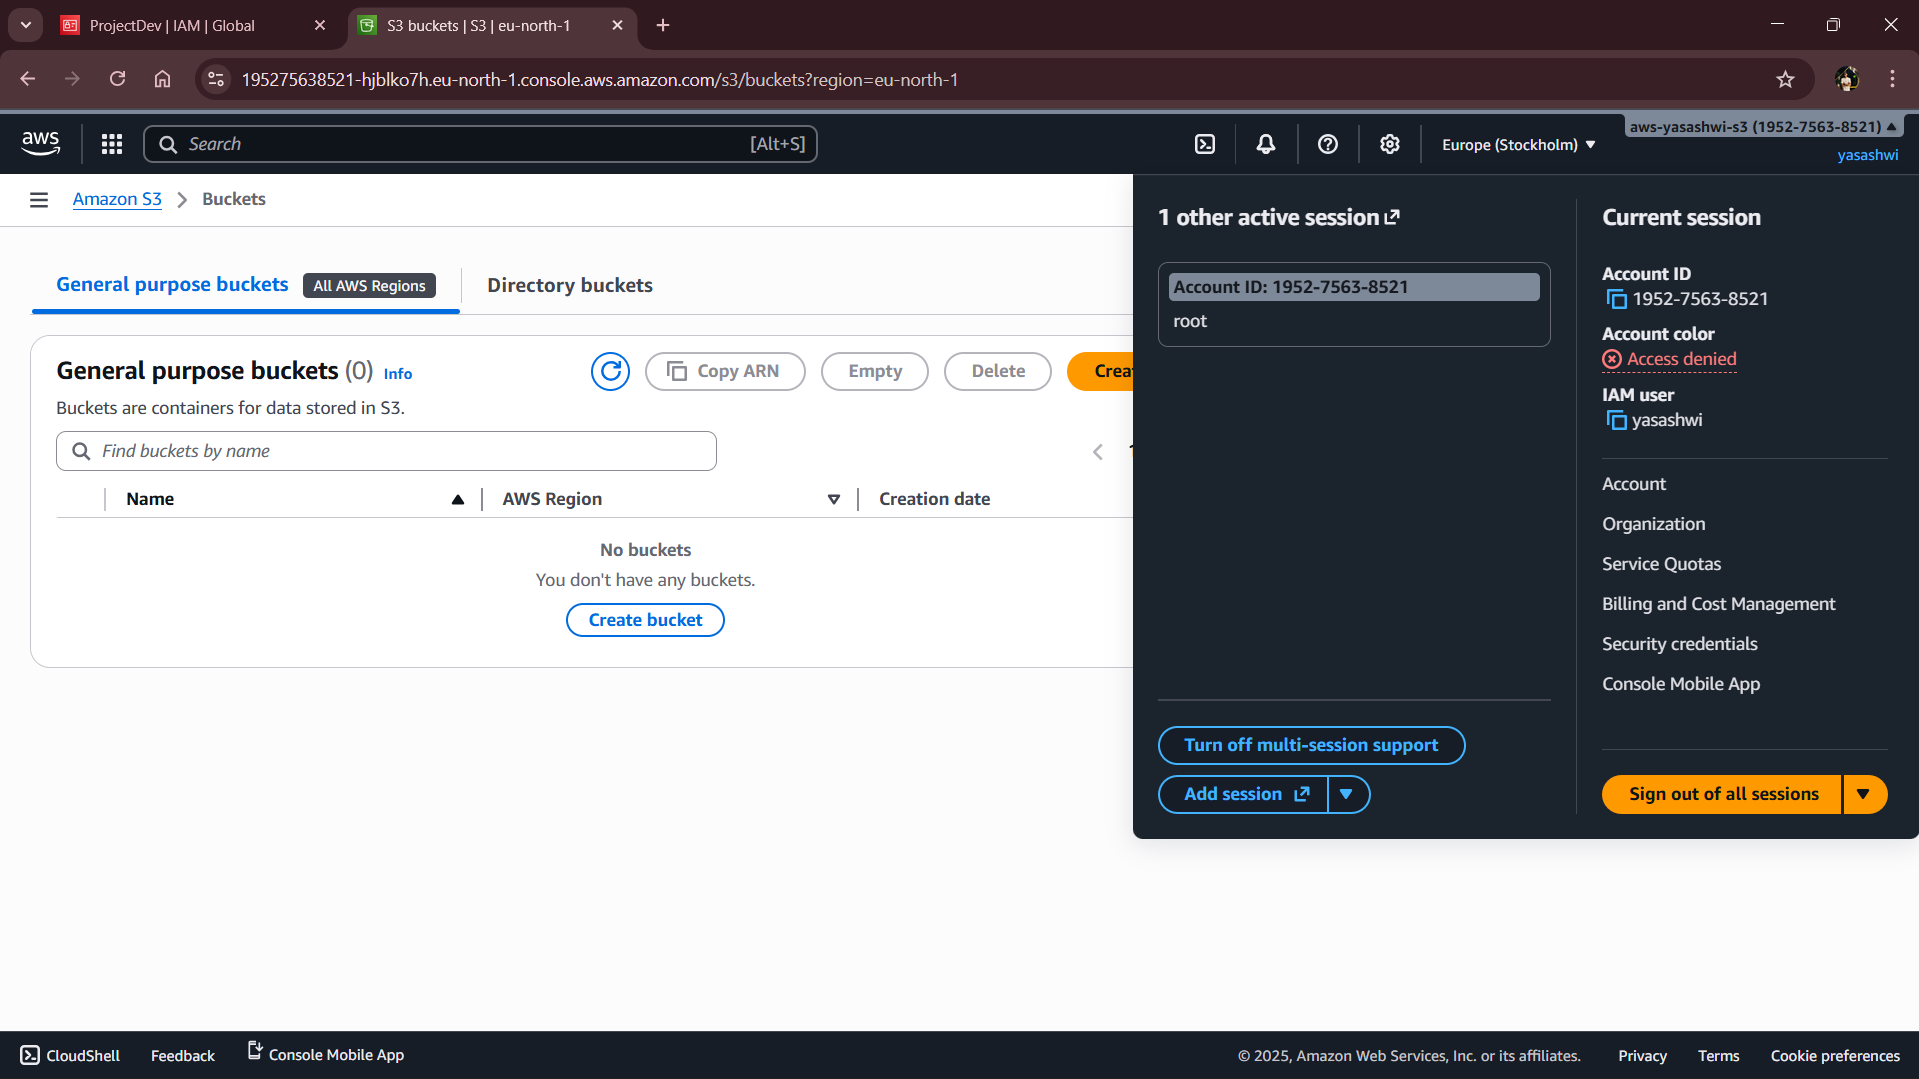Copy Account ID using its copy icon

coord(1616,299)
